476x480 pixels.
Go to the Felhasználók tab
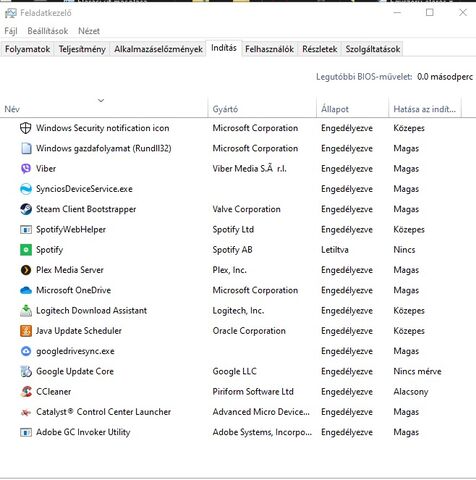pyautogui.click(x=269, y=49)
